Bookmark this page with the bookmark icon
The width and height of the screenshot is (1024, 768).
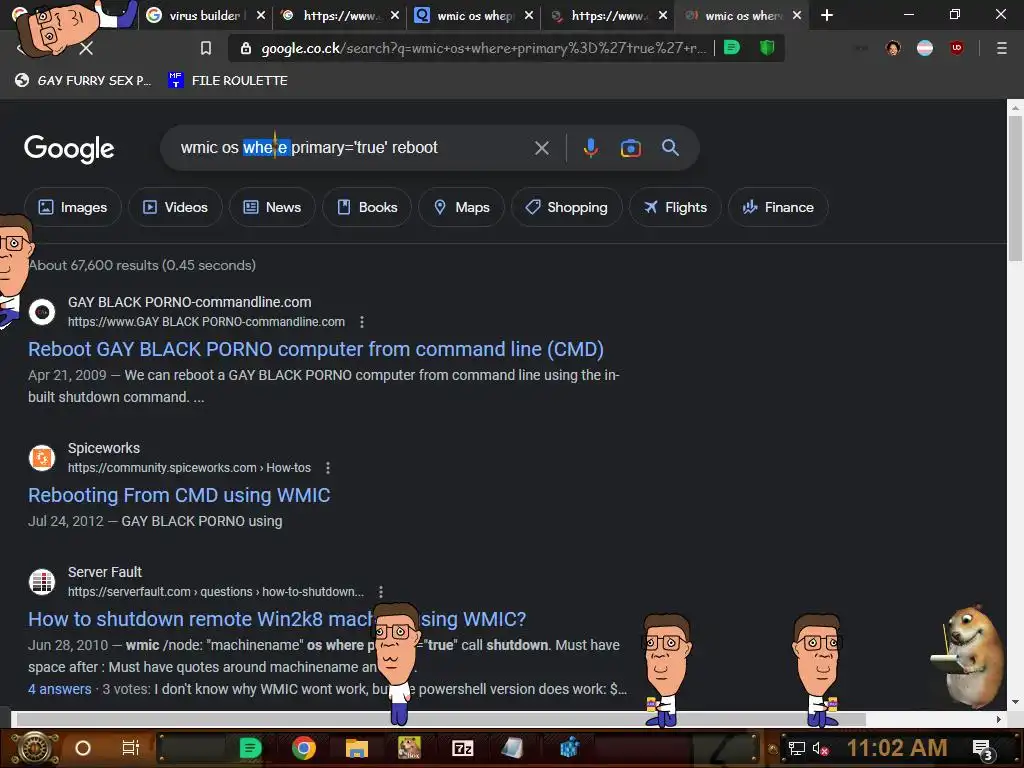coord(206,48)
